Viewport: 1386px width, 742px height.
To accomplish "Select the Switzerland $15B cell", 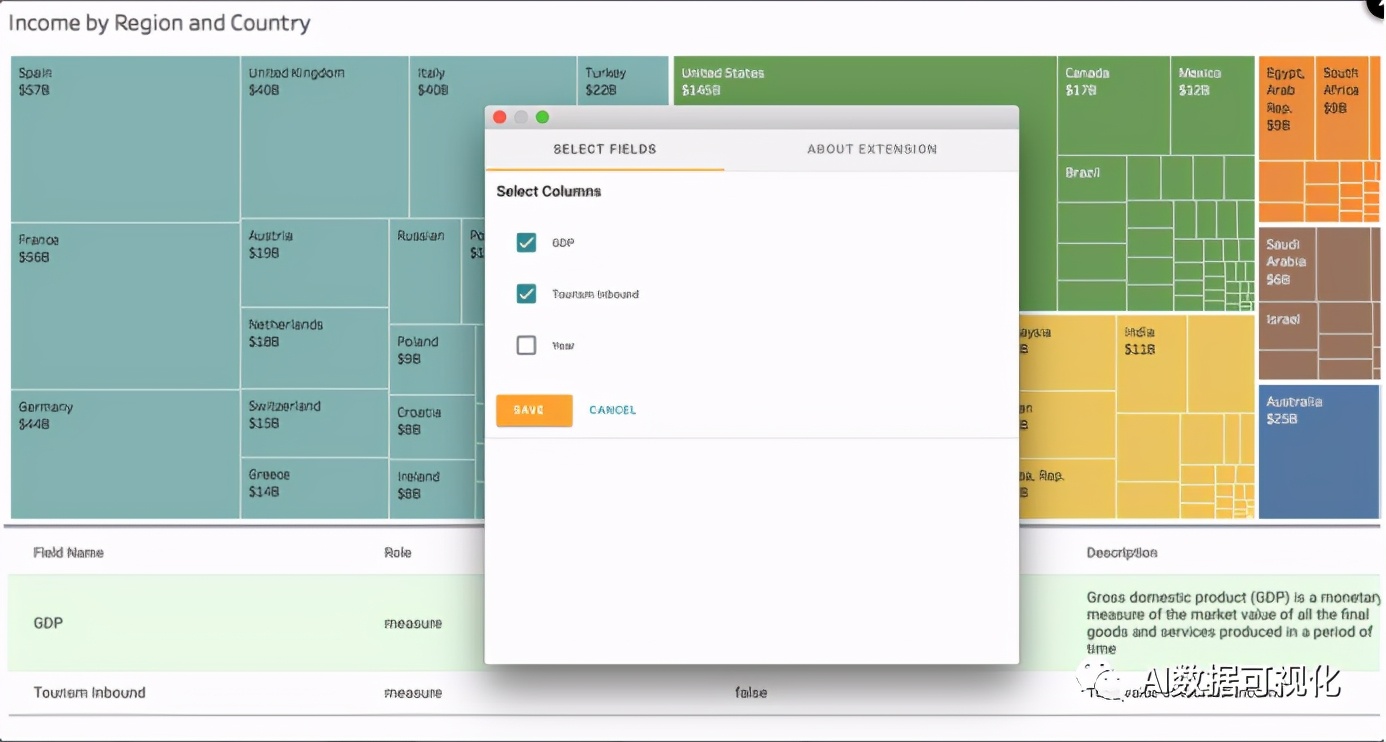I will tap(314, 424).
